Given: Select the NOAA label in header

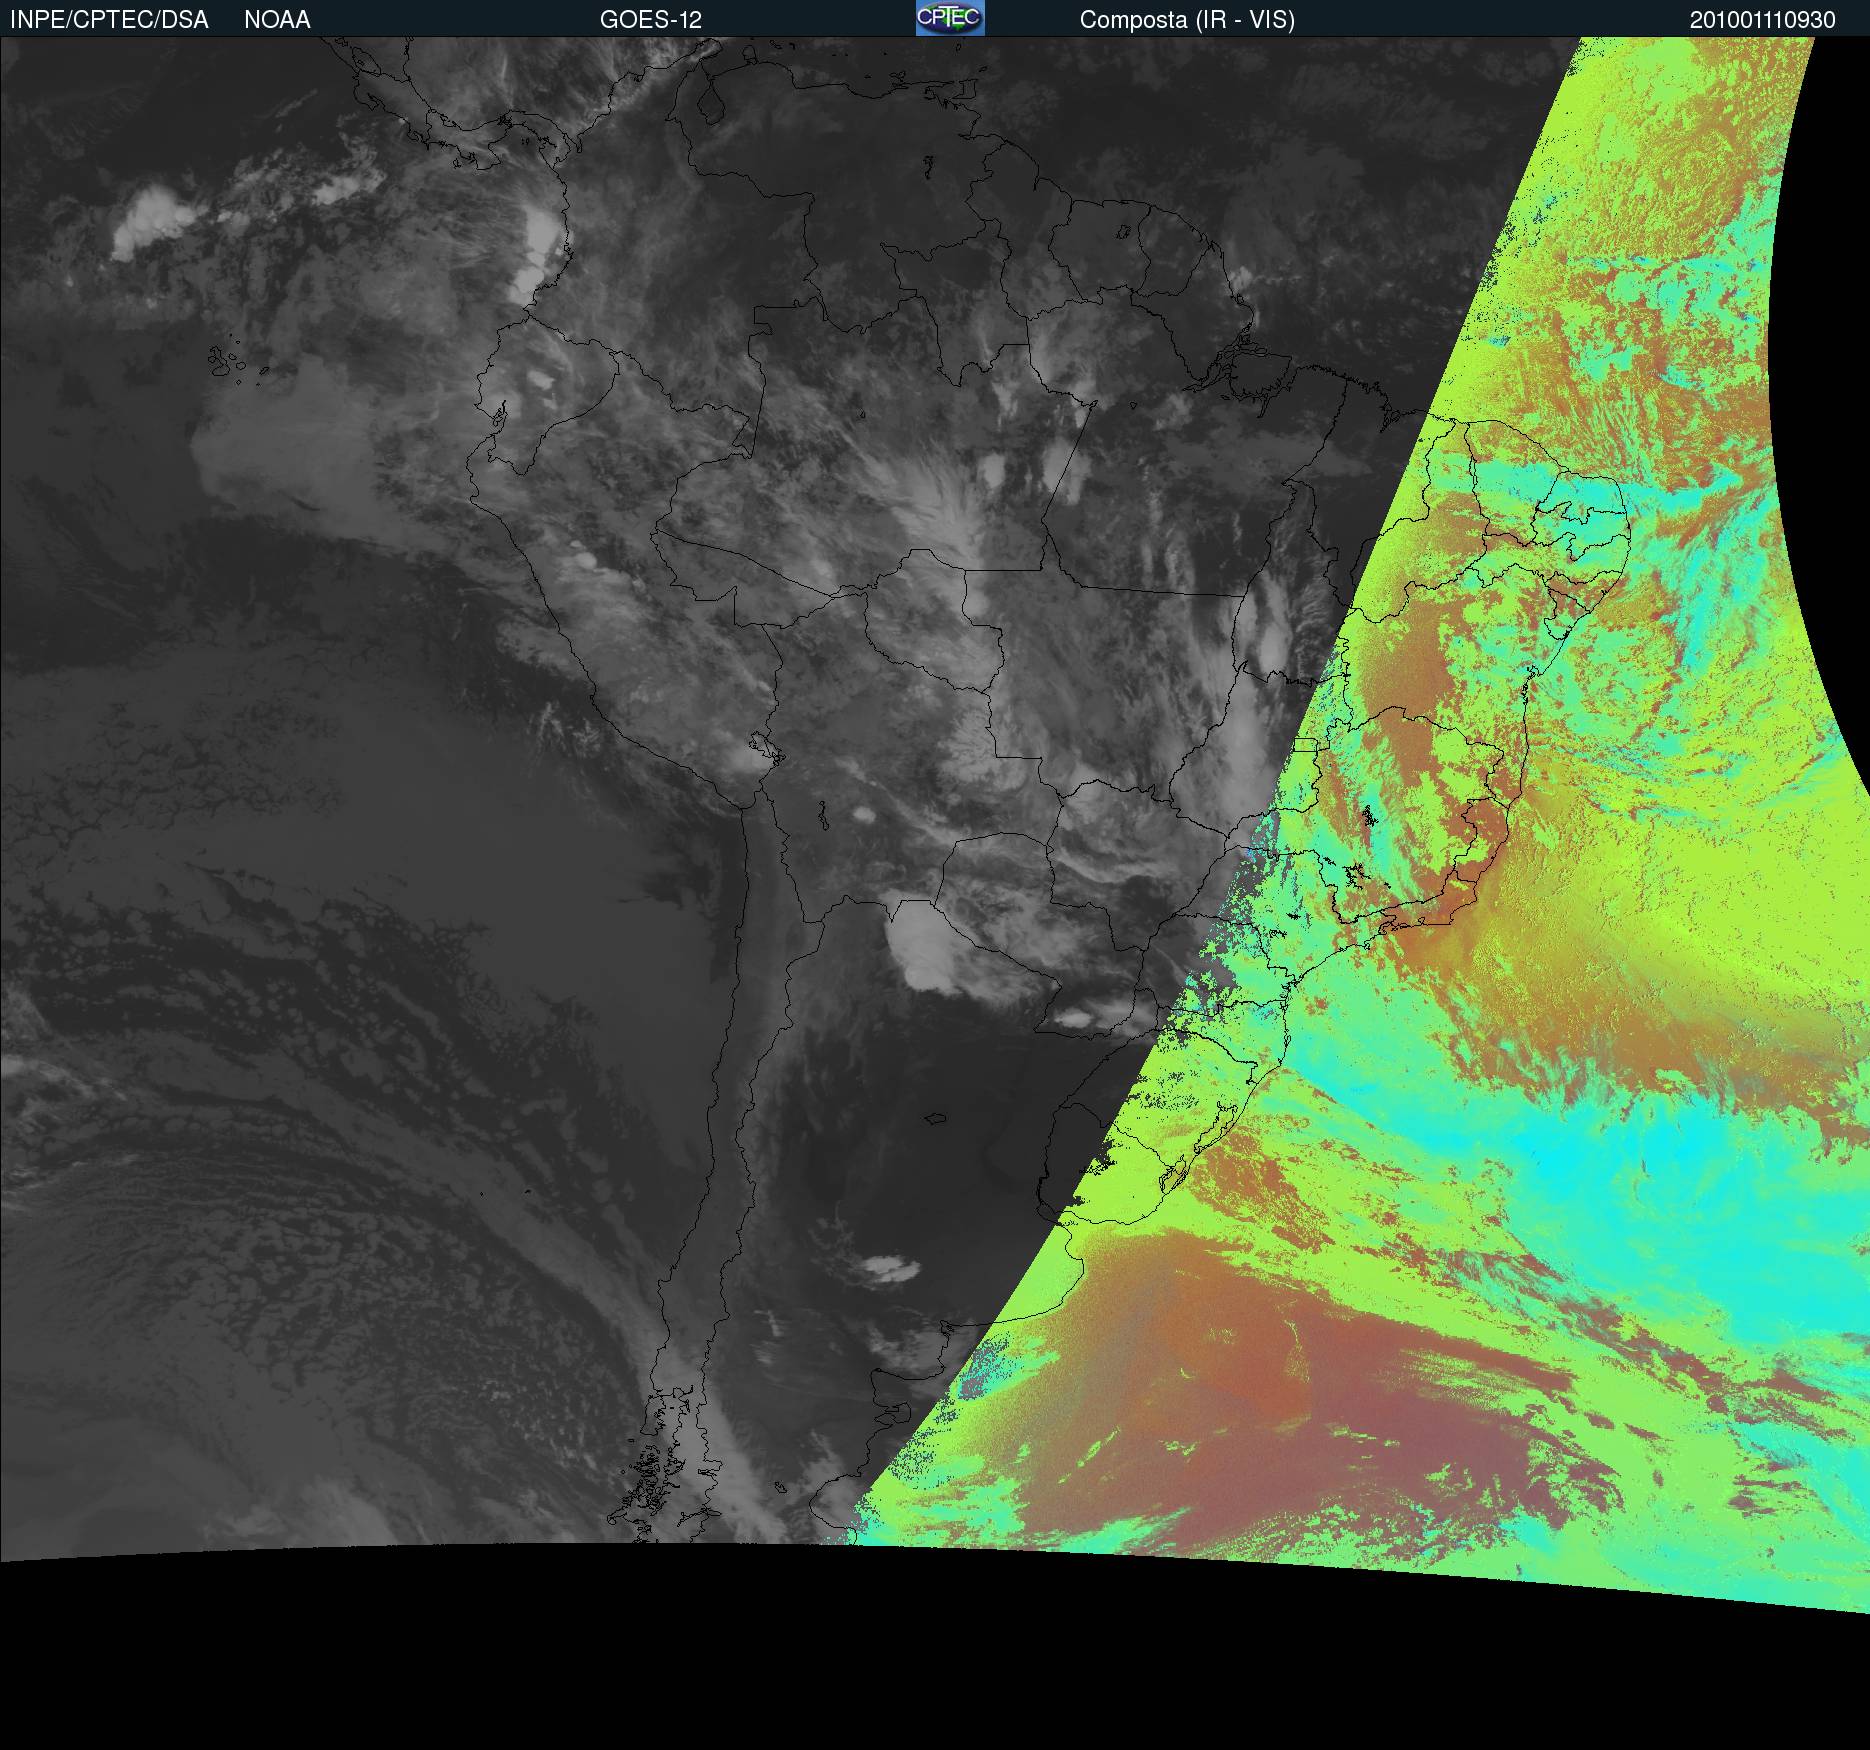Looking at the screenshot, I should click(x=277, y=20).
